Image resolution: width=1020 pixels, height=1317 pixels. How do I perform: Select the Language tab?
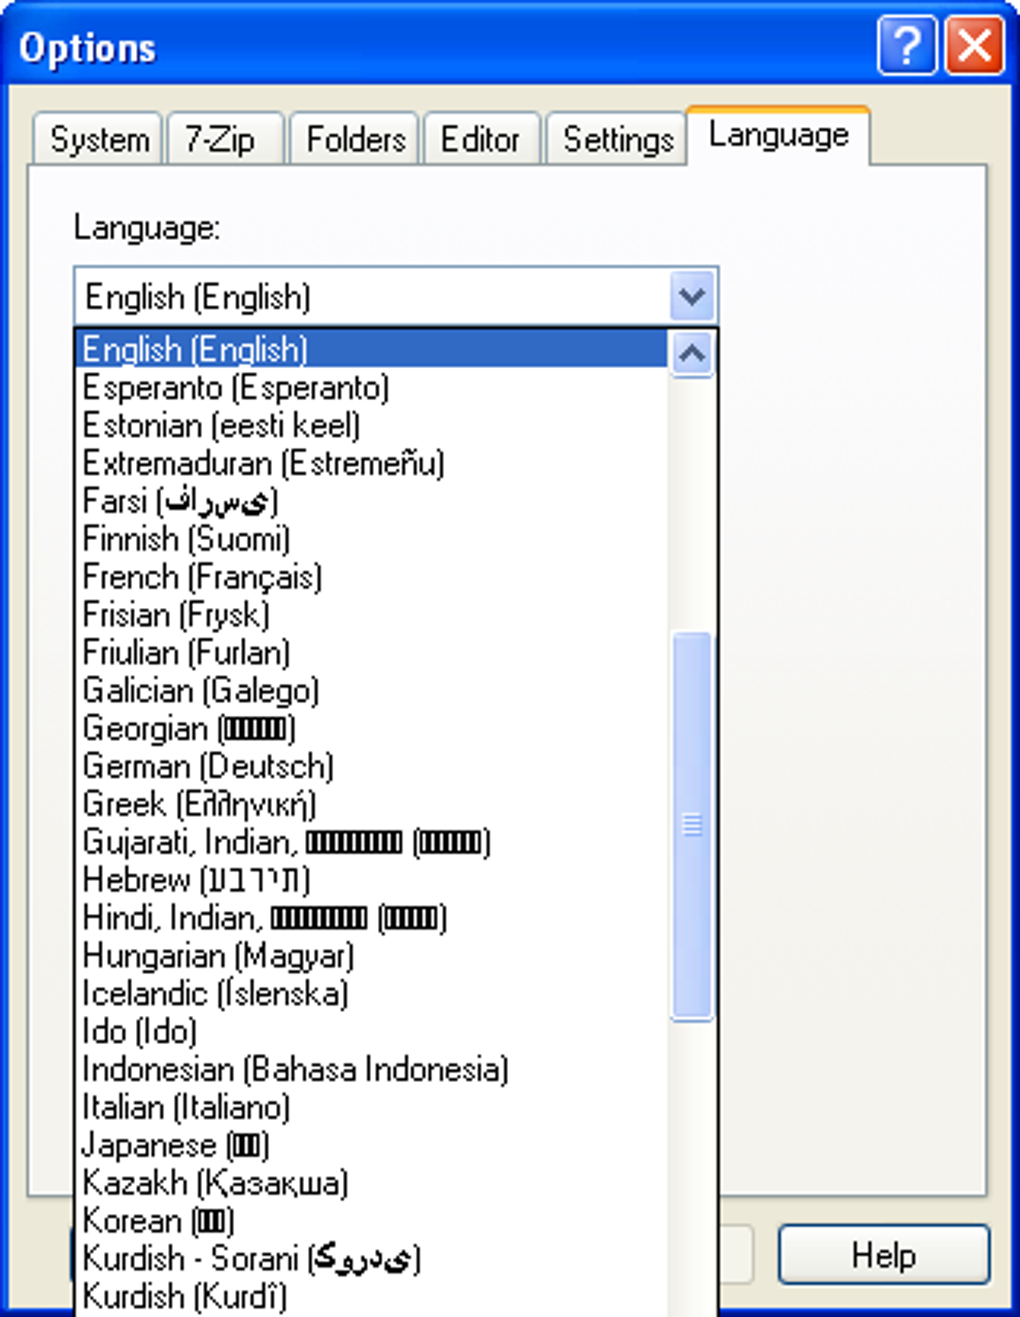click(x=778, y=135)
